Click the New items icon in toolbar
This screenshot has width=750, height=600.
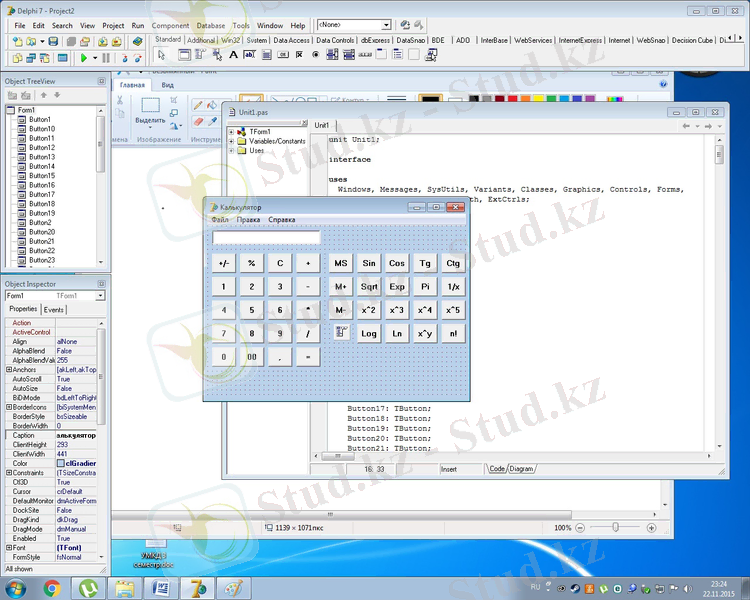17,42
